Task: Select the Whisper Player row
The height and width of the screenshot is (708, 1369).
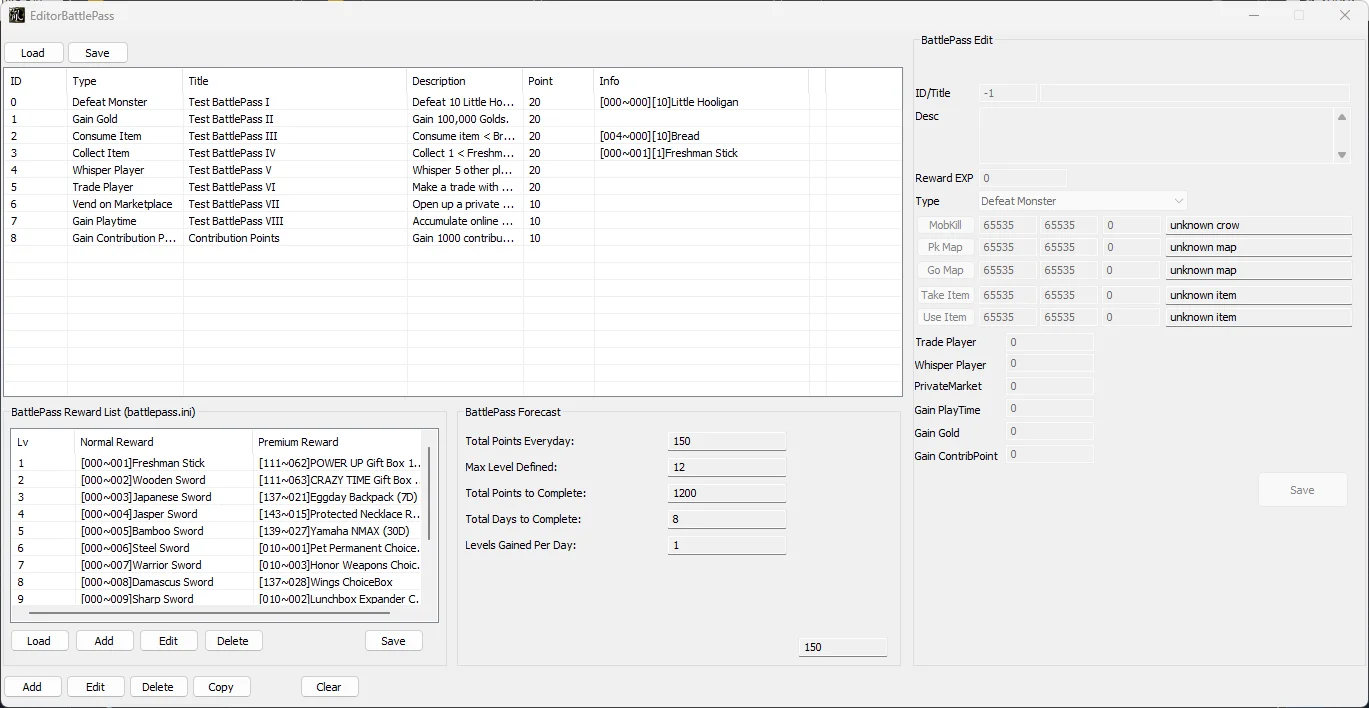Action: point(453,170)
